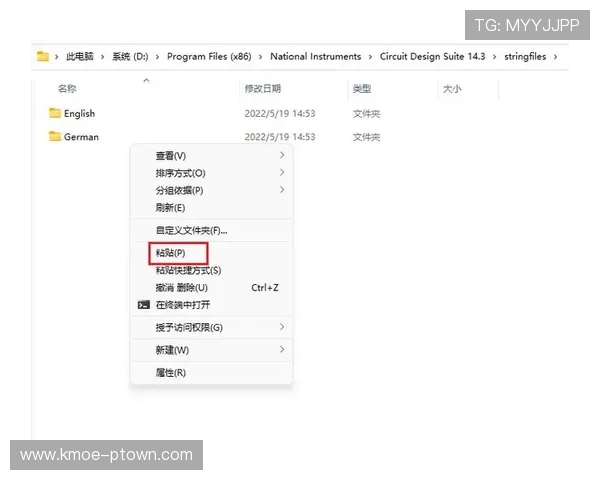The width and height of the screenshot is (600, 480).
Task: Select the English folder name
Action: pos(79,114)
